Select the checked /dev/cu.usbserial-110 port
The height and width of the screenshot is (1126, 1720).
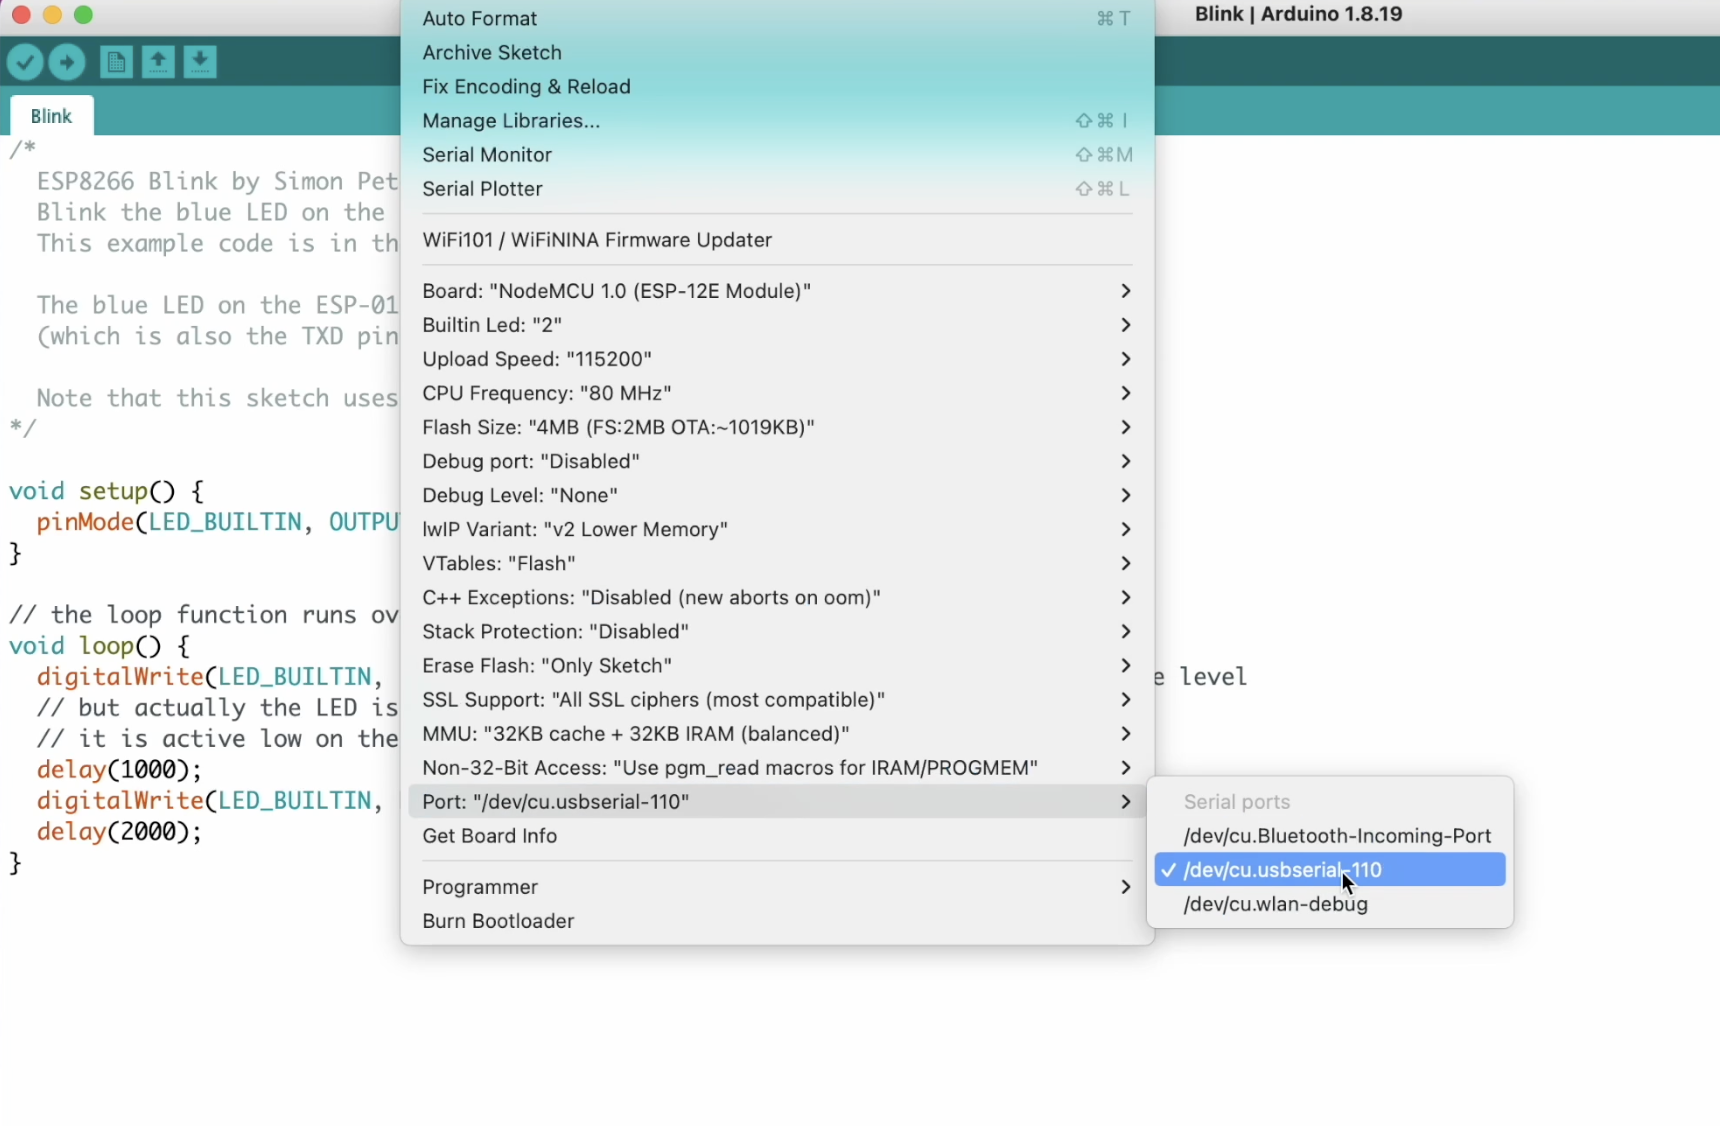click(1330, 869)
